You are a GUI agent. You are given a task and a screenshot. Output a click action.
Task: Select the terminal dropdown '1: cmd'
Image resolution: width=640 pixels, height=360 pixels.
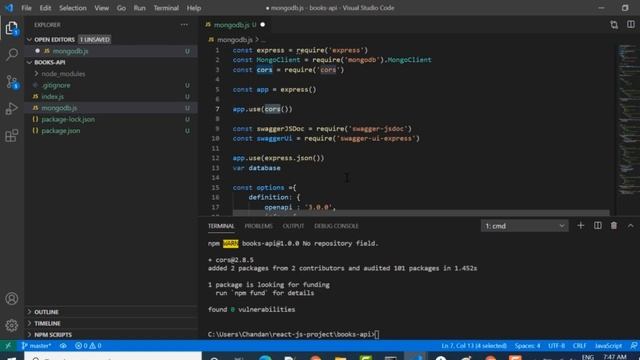tap(524, 226)
